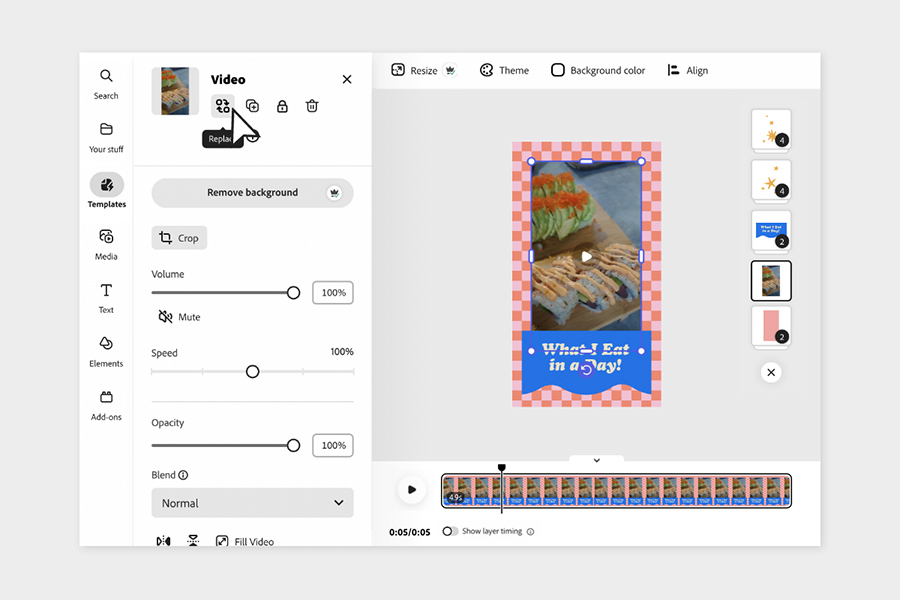Screen dimensions: 900x600
Task: Open the Media panel in sidebar
Action: coord(106,244)
